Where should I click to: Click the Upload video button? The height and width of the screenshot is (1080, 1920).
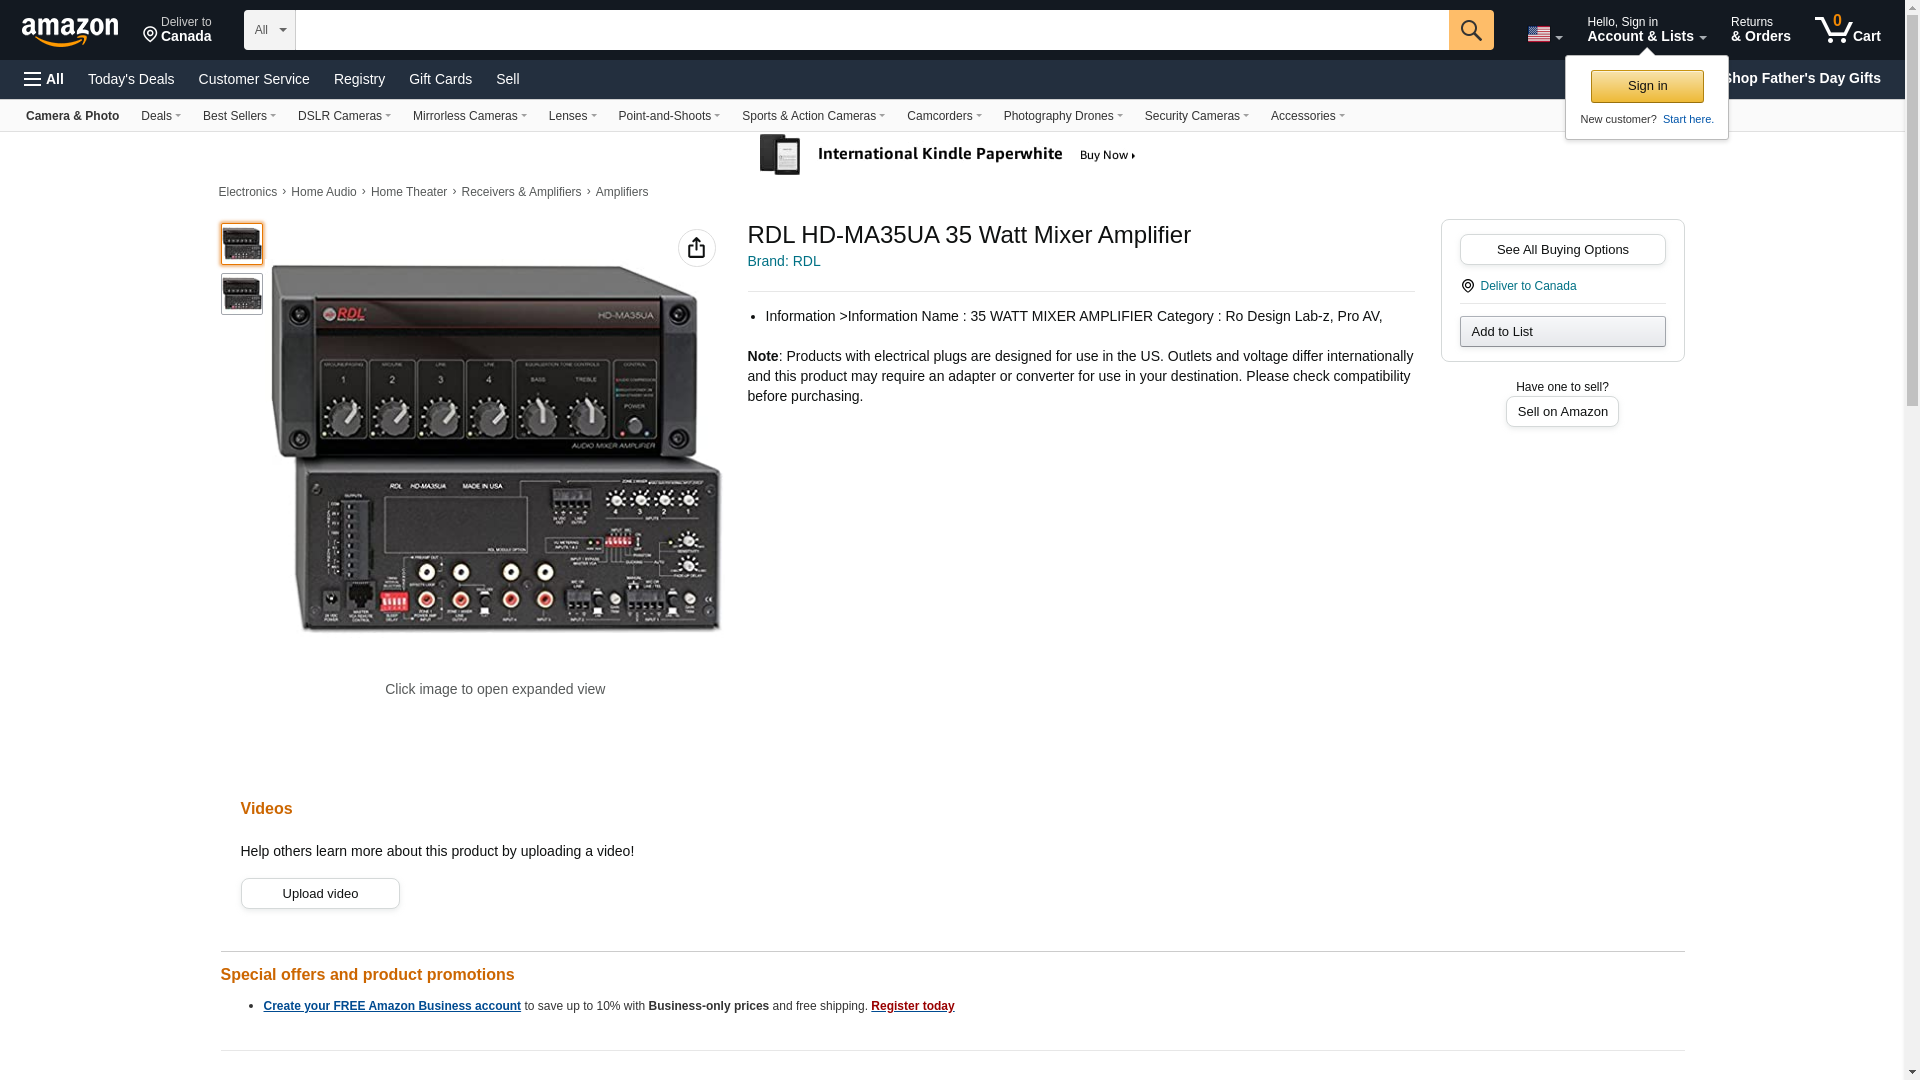click(320, 894)
